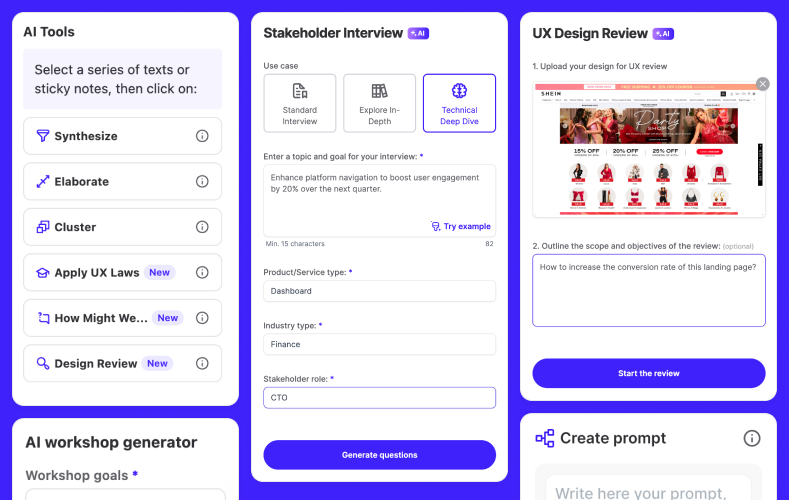Remove the uploaded design with the X icon
789x500 pixels.
pos(762,84)
